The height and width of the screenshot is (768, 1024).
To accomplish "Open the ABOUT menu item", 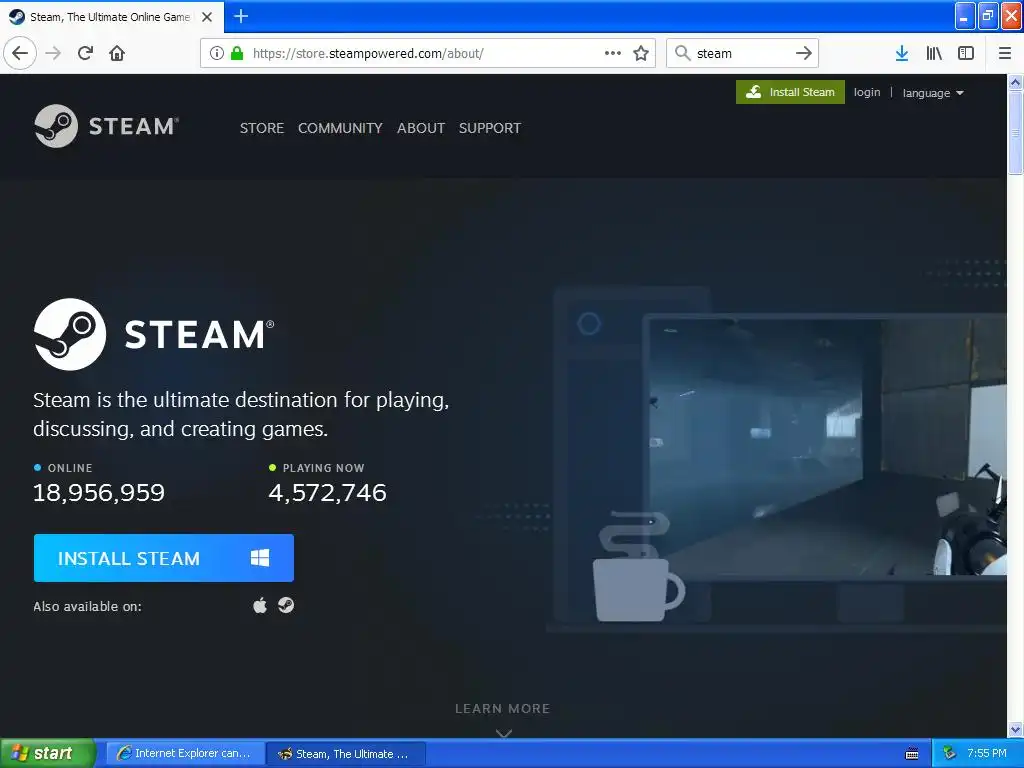I will [421, 128].
